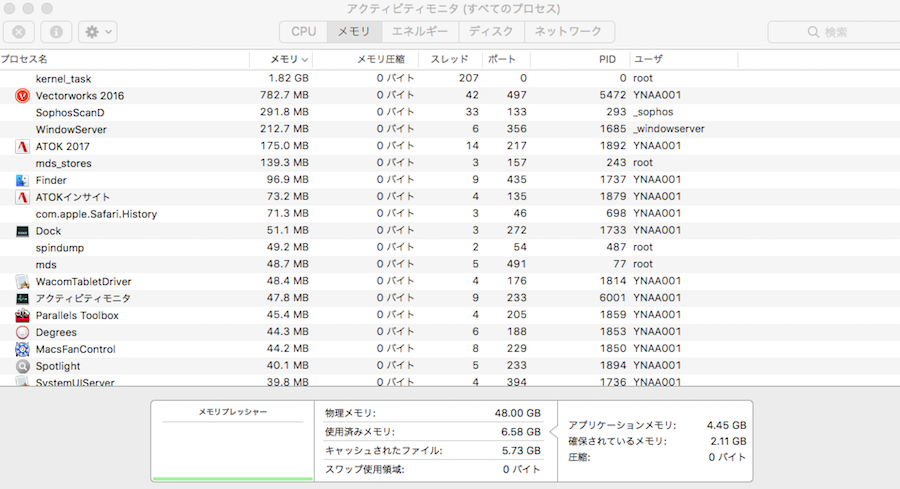The image size is (900, 489).
Task: Click the ATOK 2017 app icon
Action: click(22, 146)
